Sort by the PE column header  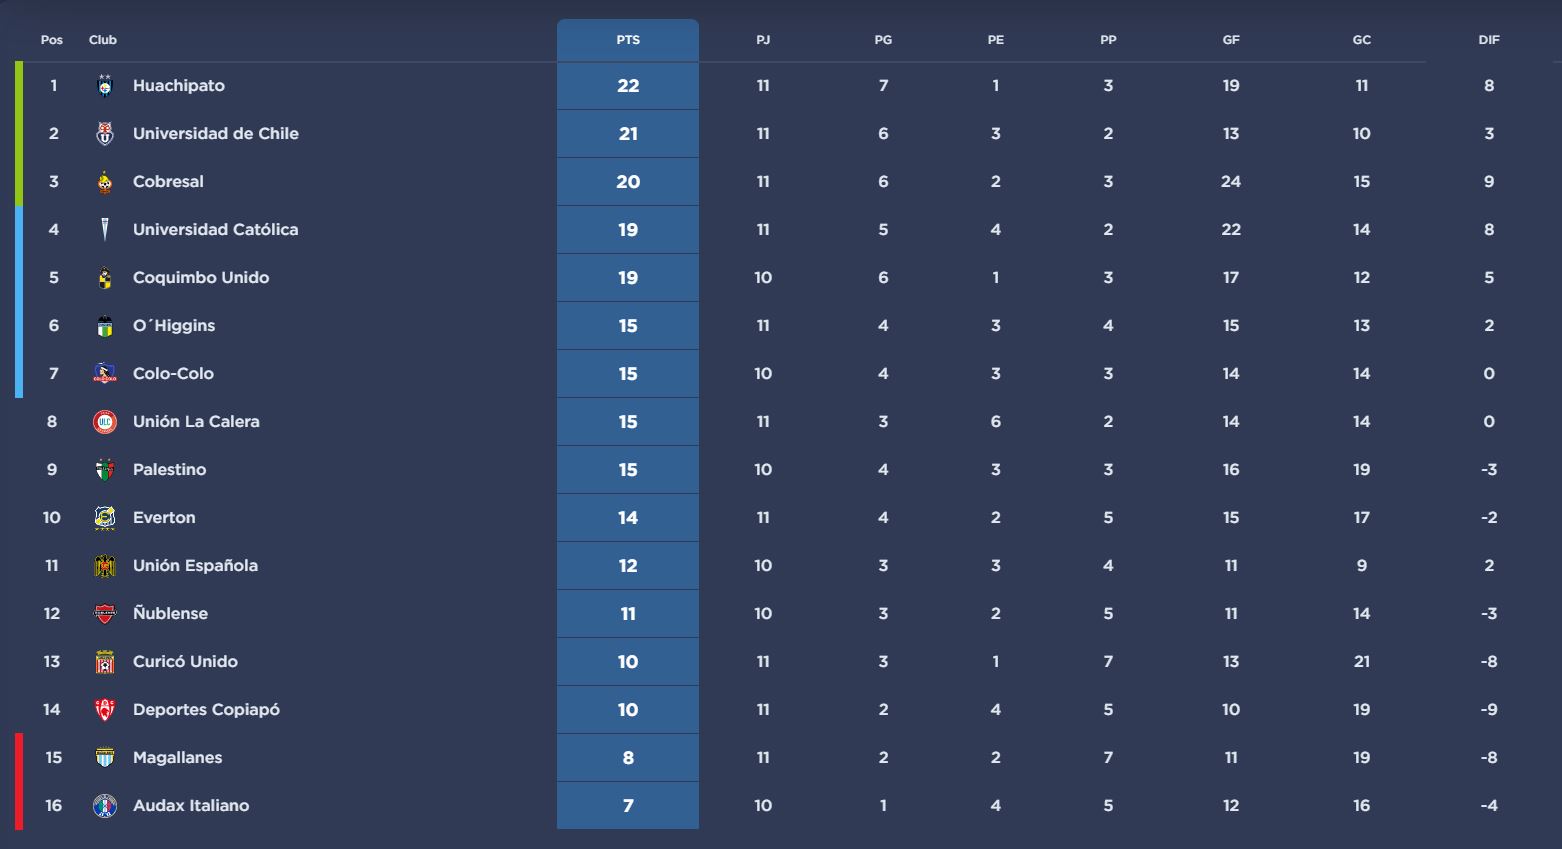996,40
